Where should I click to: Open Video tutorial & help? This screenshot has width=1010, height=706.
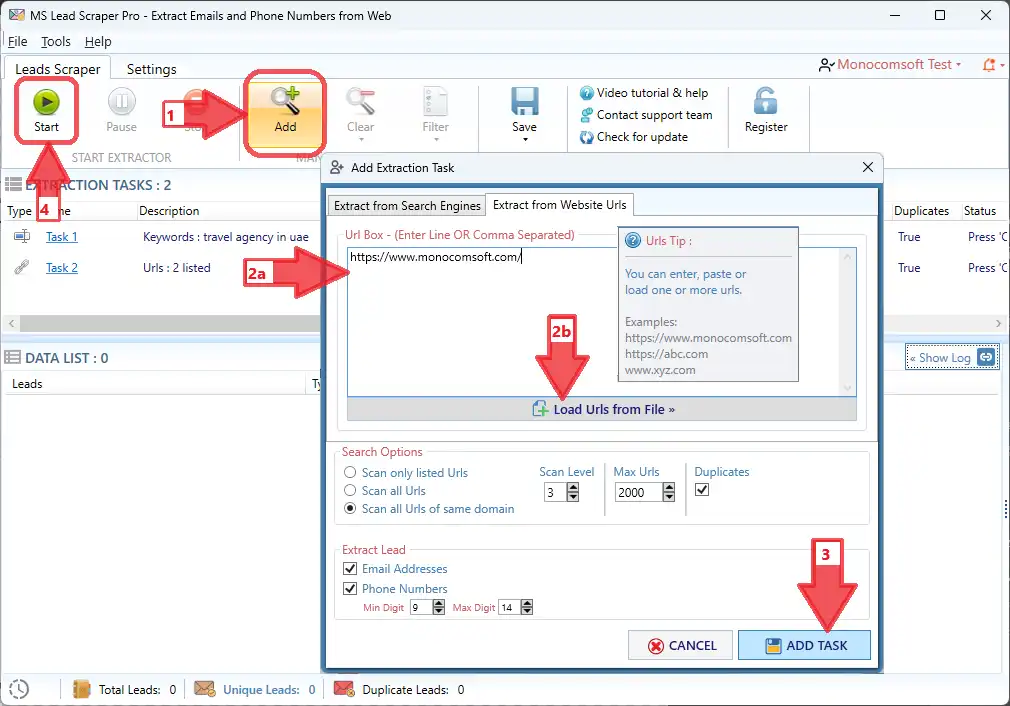644,93
